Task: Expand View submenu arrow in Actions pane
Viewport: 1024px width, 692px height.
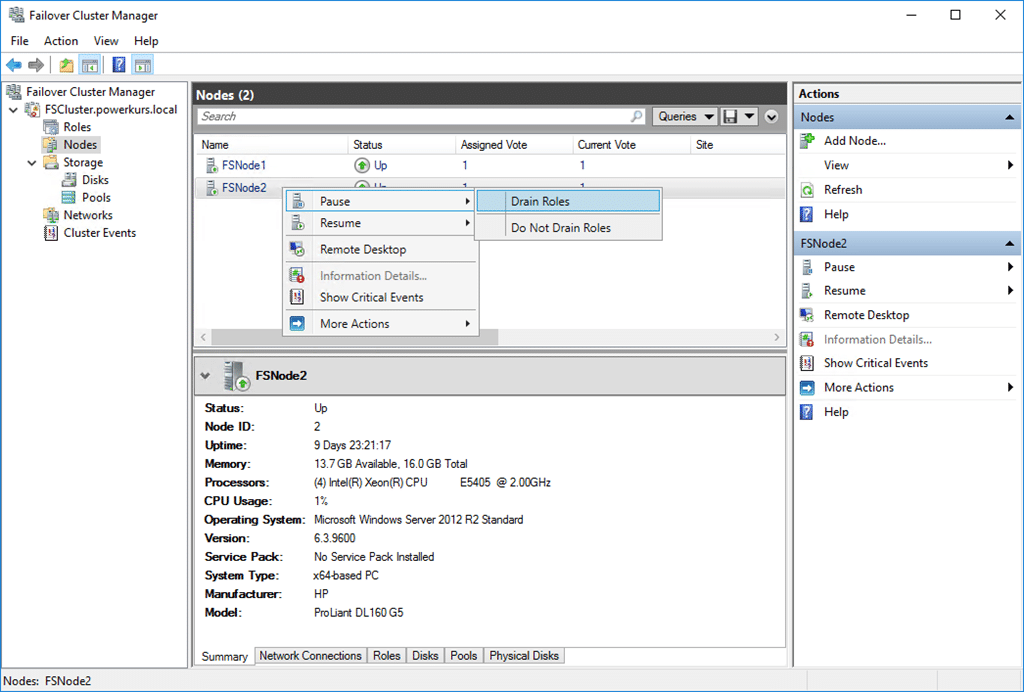Action: coord(1010,165)
